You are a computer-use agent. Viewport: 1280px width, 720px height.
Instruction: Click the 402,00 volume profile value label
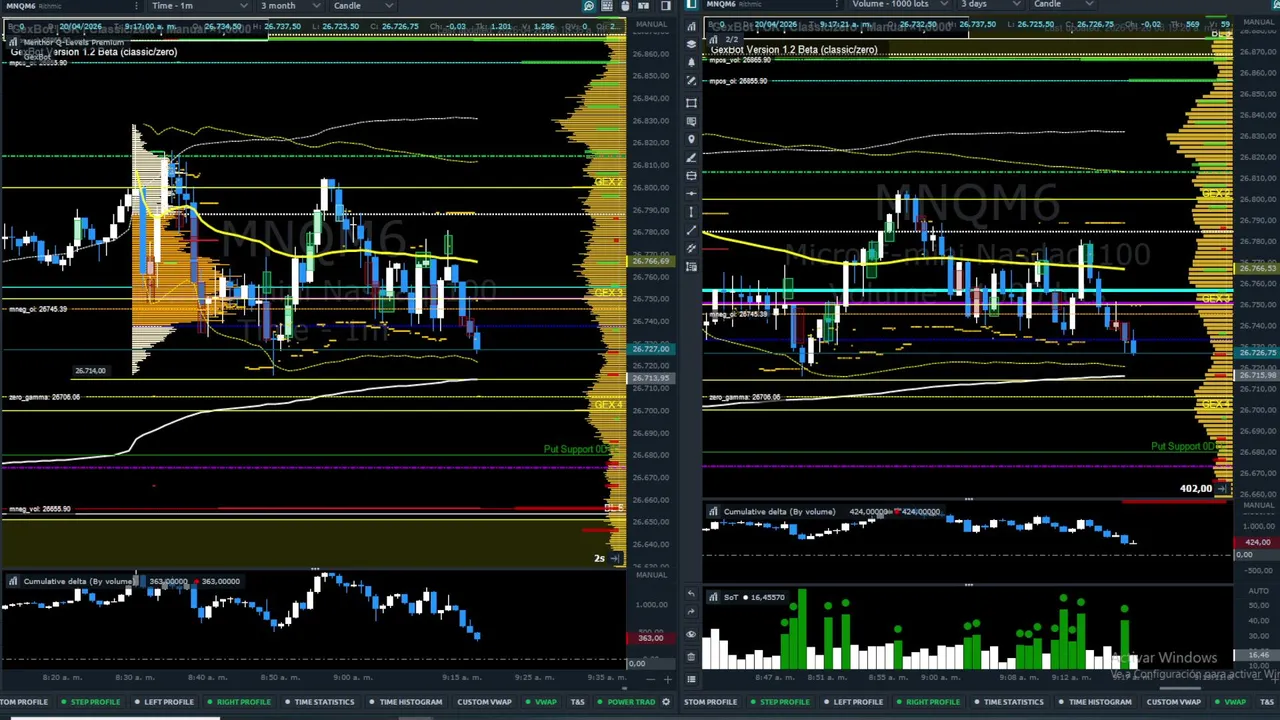pos(1195,488)
